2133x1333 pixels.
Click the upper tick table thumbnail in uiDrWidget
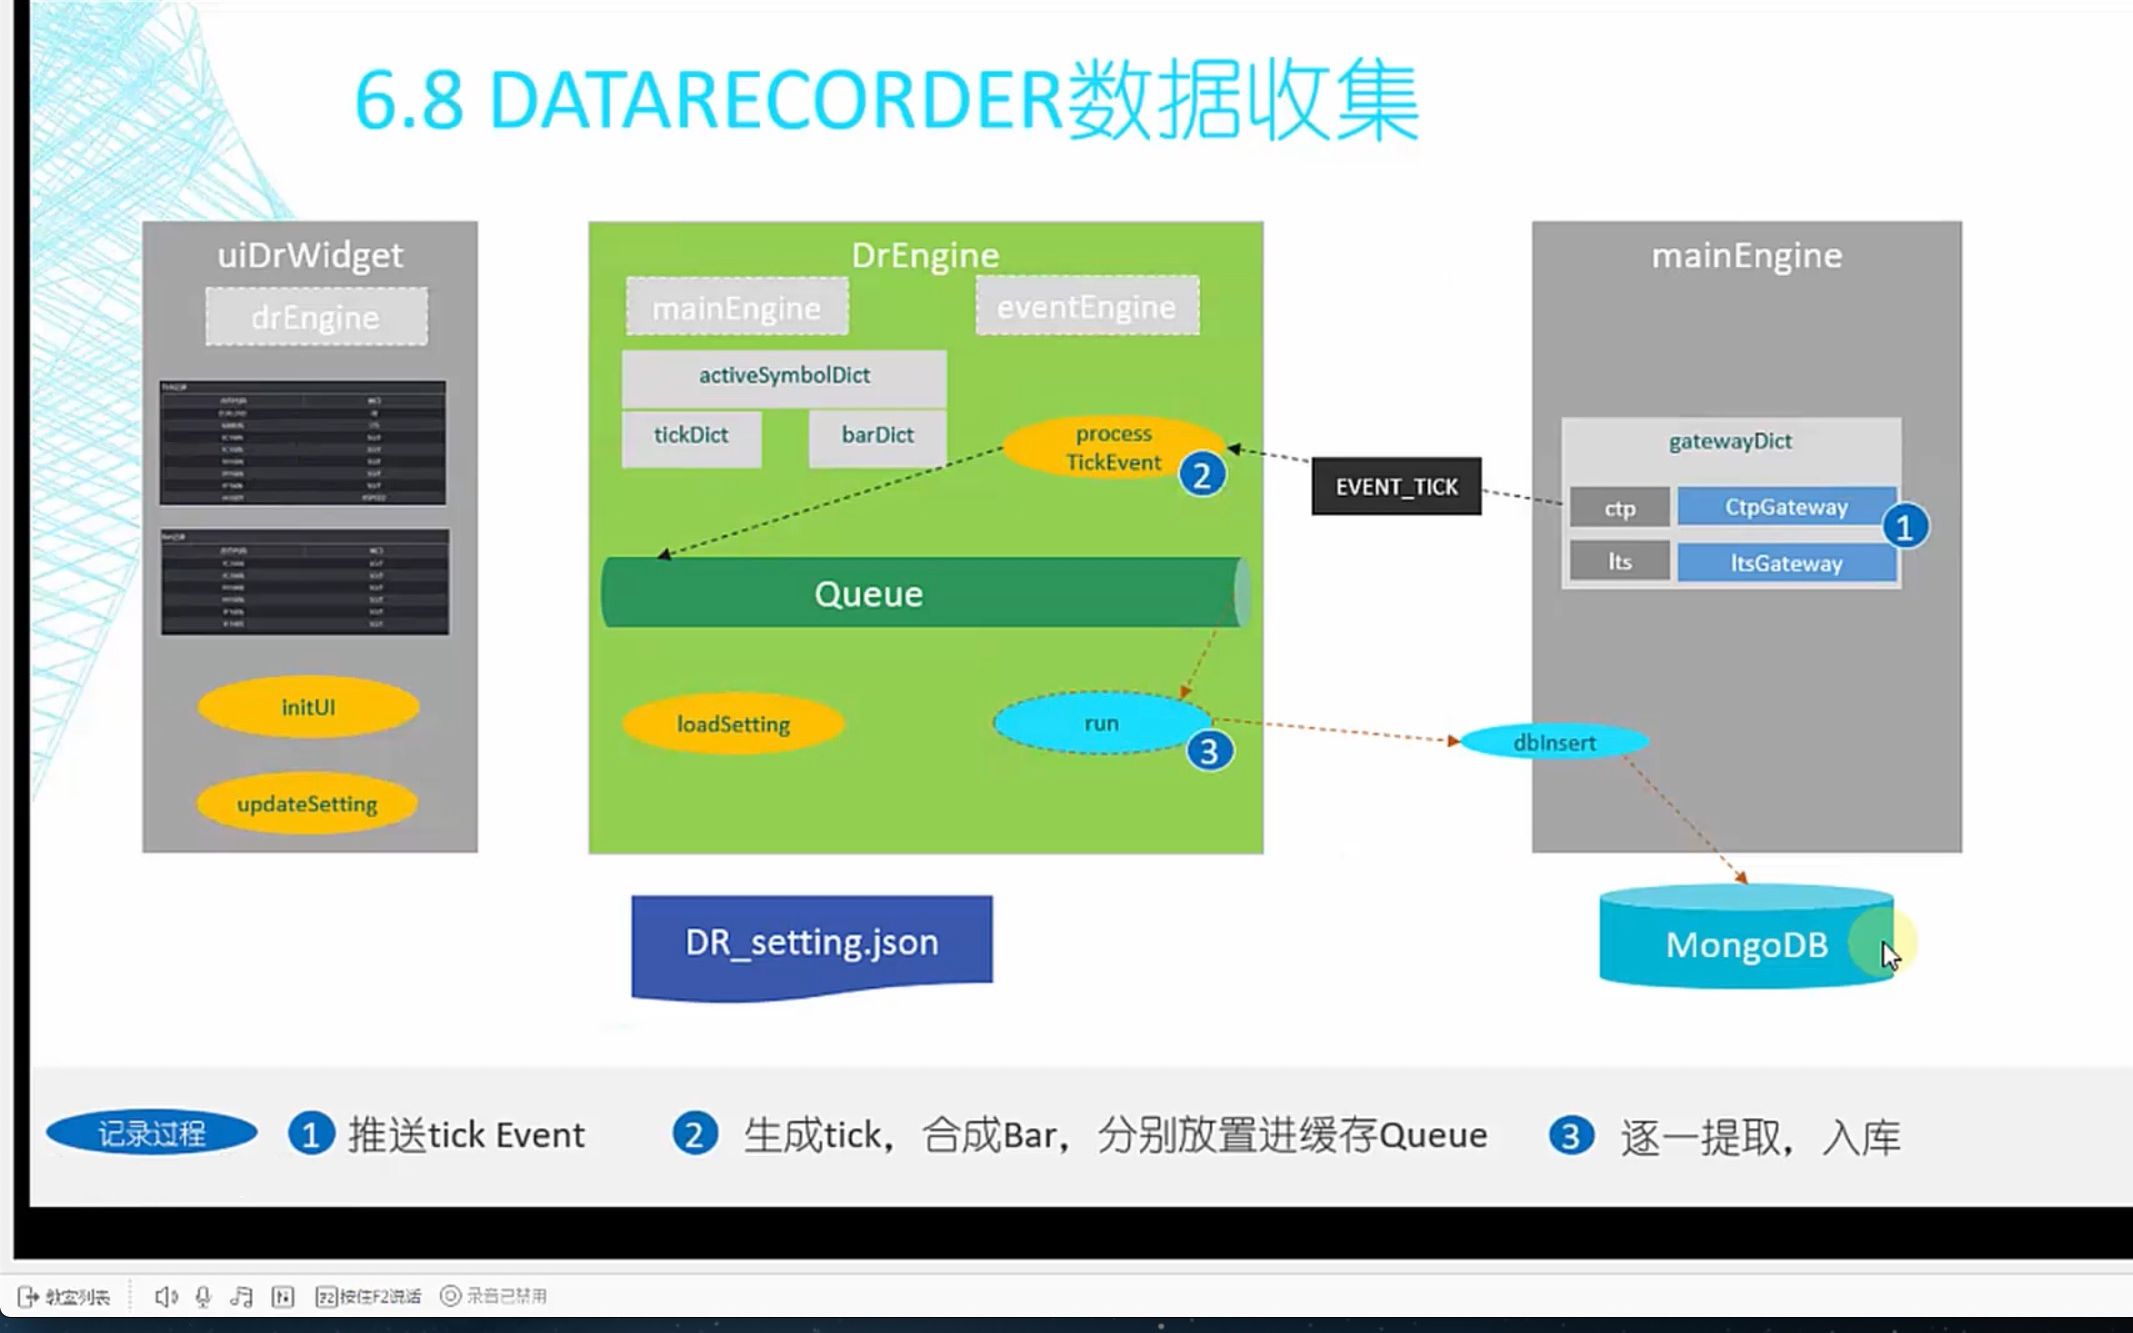click(x=303, y=442)
